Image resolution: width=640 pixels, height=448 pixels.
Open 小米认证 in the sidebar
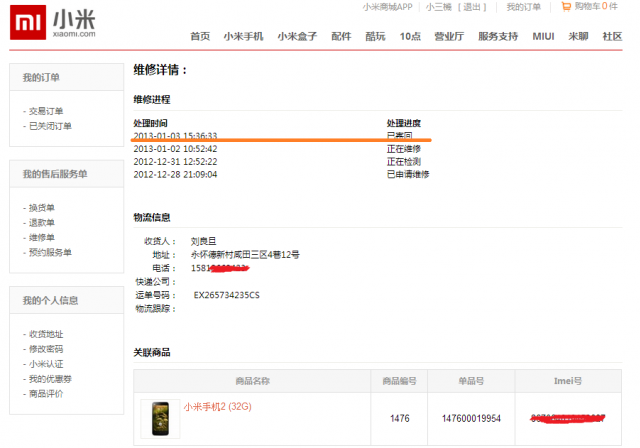(x=46, y=364)
